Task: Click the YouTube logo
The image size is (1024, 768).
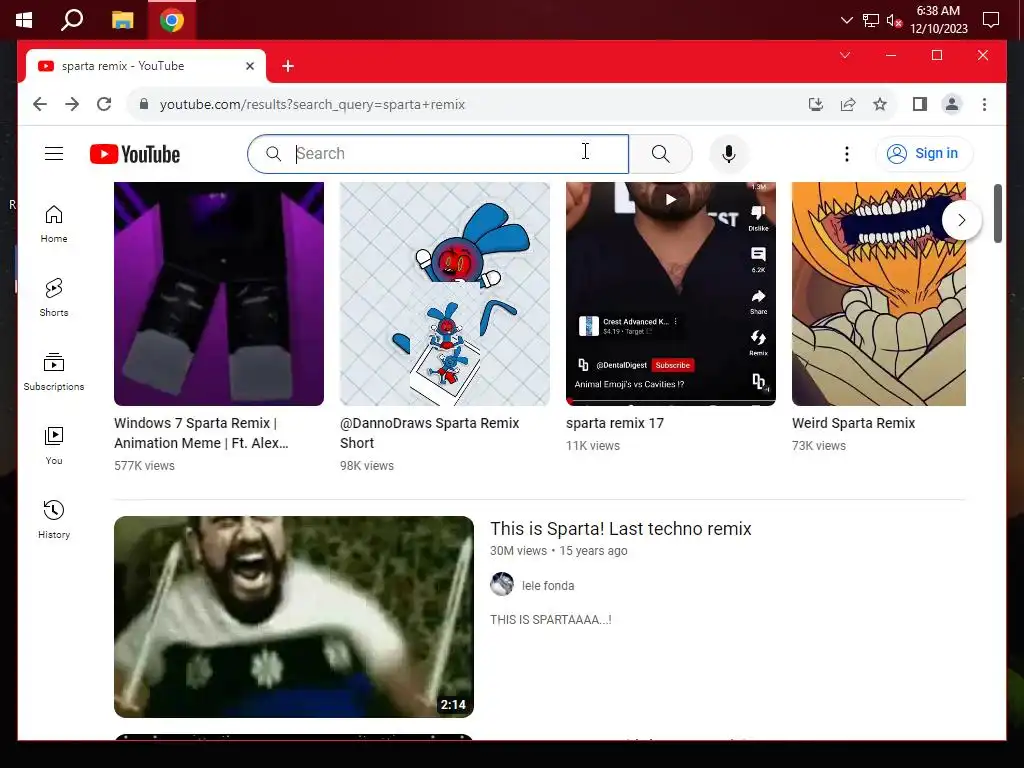Action: point(135,154)
